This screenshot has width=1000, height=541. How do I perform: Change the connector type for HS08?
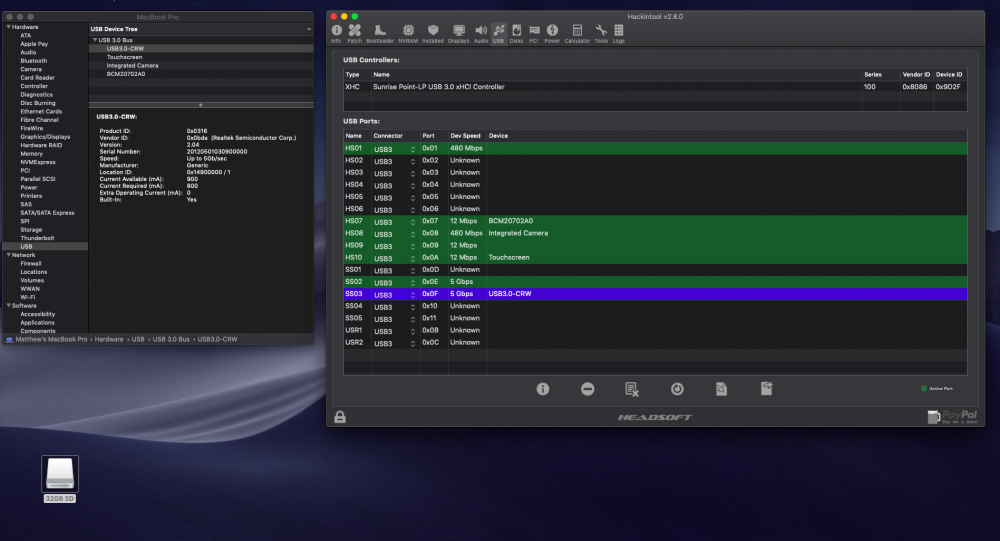tap(395, 234)
